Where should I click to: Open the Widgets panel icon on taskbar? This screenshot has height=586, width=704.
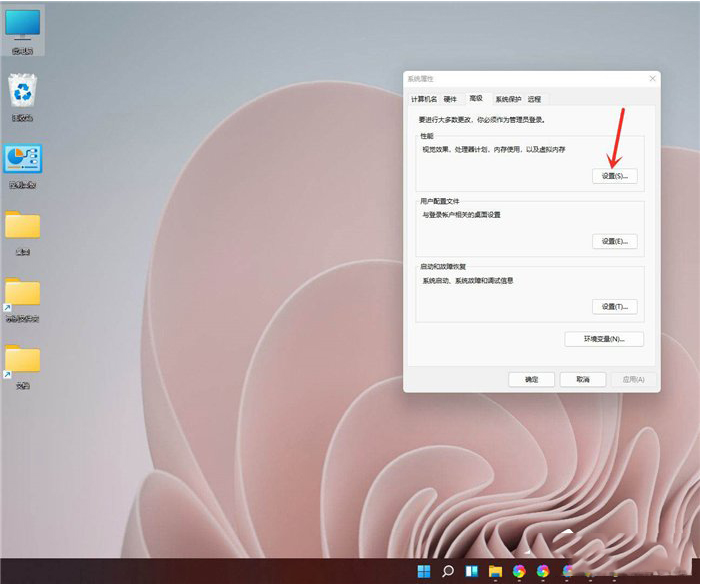click(x=471, y=571)
